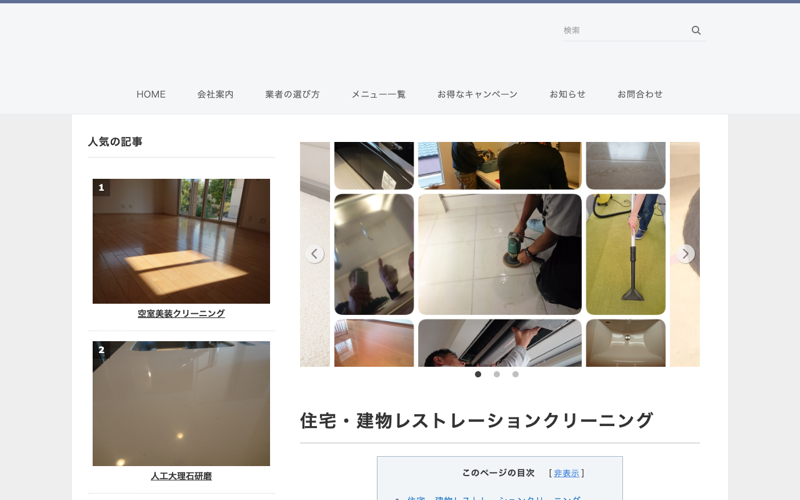Screen dimensions: 800x500
Task: Open the メニュー一覧 menu item
Action: pyautogui.click(x=379, y=94)
